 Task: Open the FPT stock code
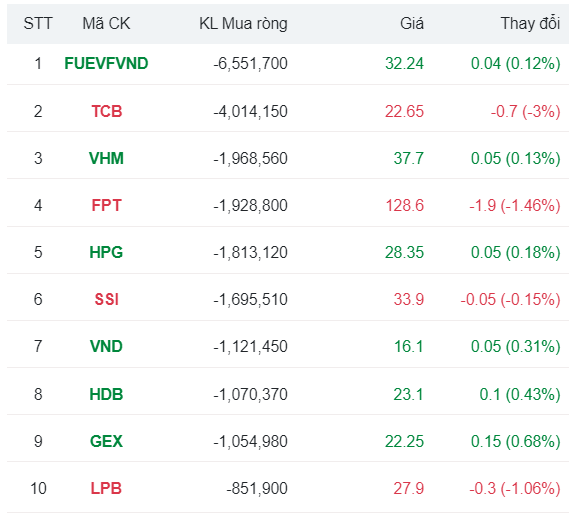pyautogui.click(x=106, y=205)
